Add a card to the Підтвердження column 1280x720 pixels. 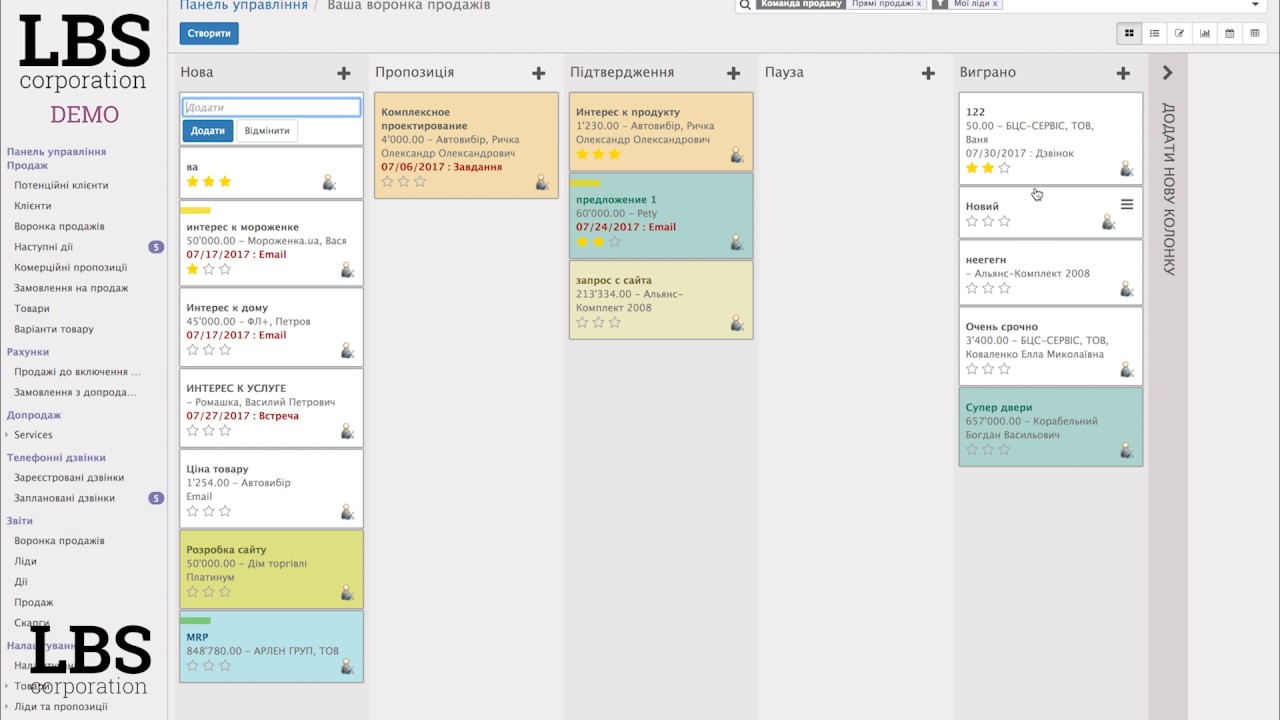click(x=734, y=73)
